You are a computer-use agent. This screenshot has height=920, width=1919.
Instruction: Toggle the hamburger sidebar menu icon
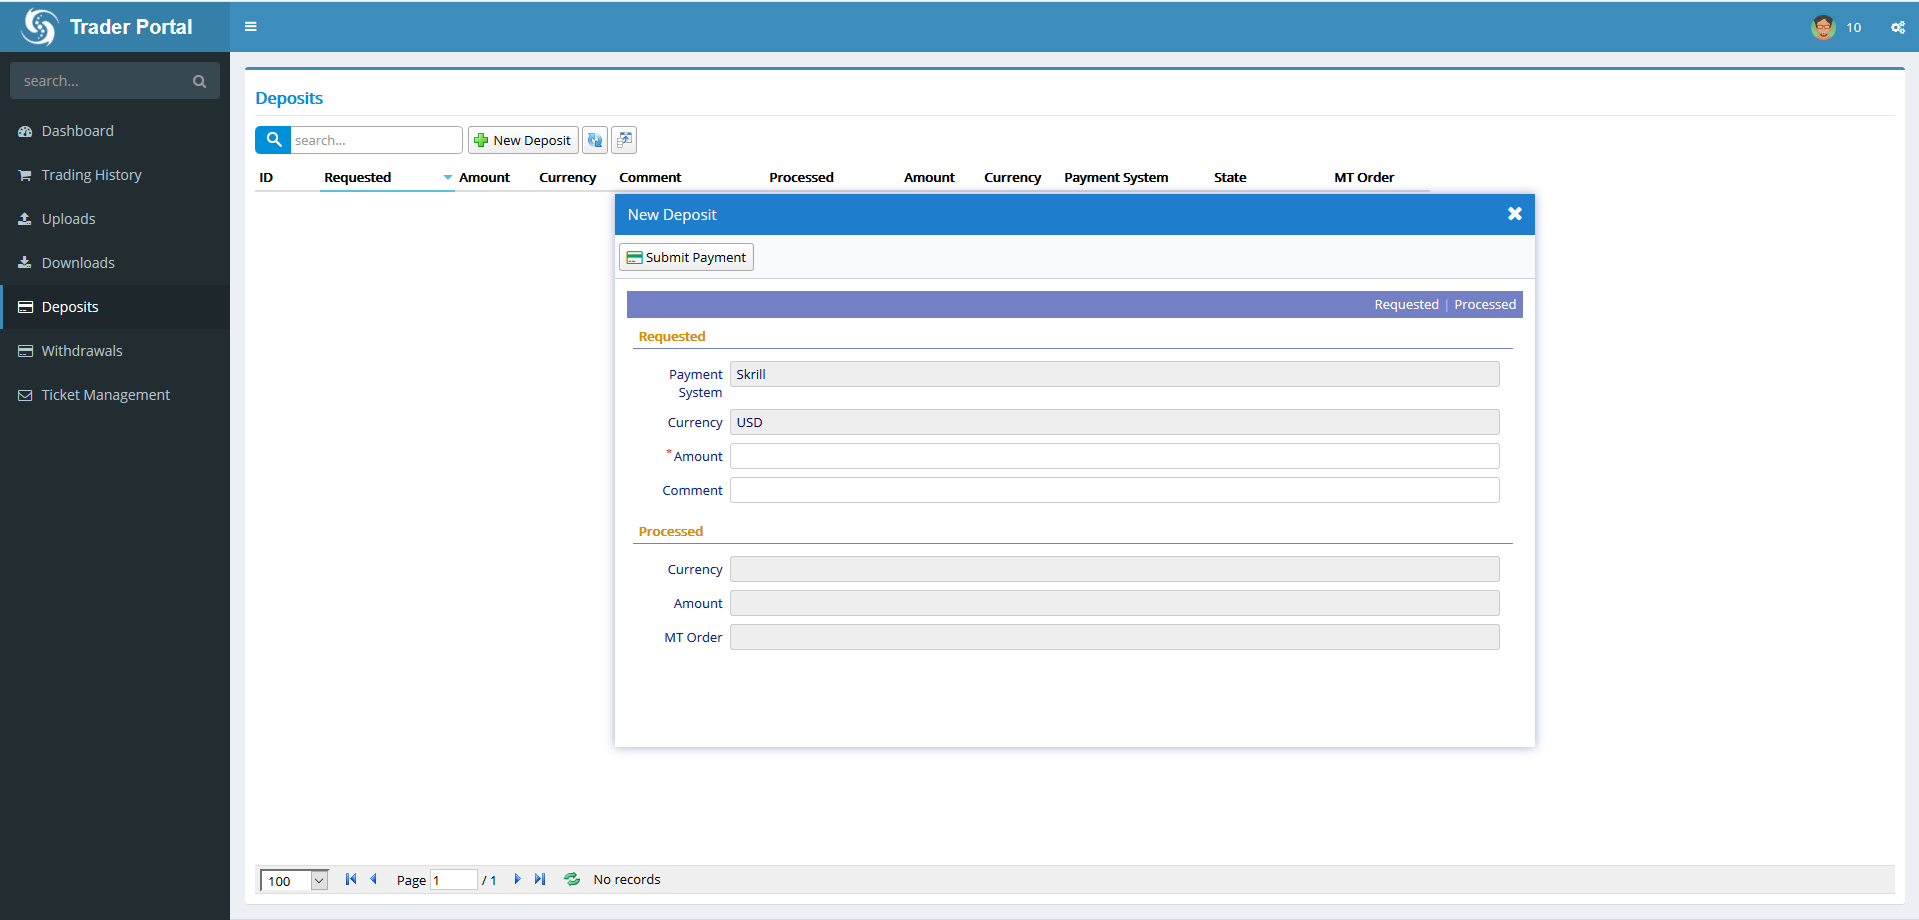(251, 27)
